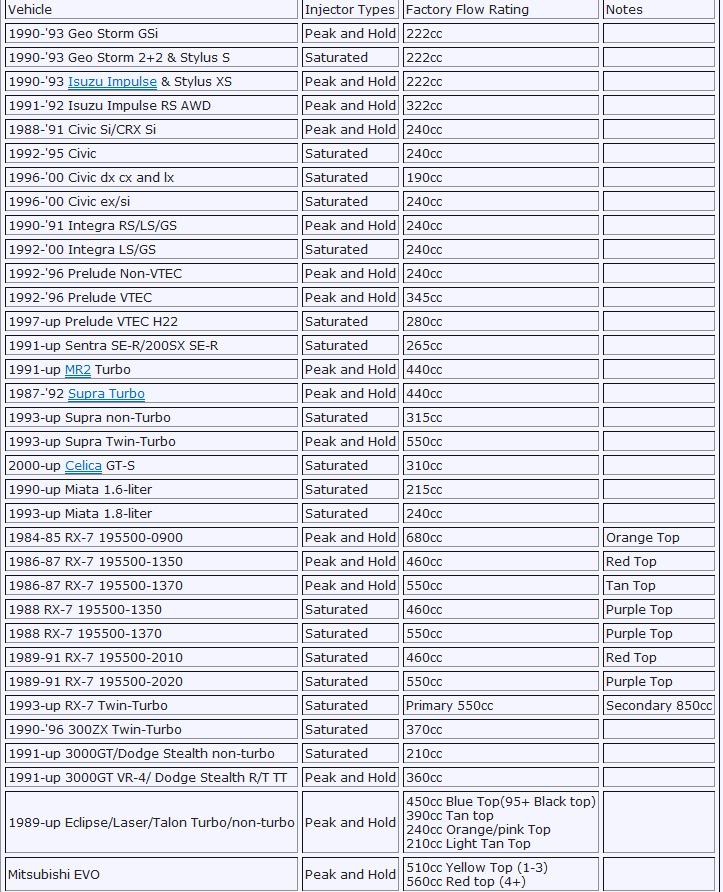This screenshot has width=723, height=892.
Task: Select 1993-up Miata 1.8-liter cell
Action: 151,513
